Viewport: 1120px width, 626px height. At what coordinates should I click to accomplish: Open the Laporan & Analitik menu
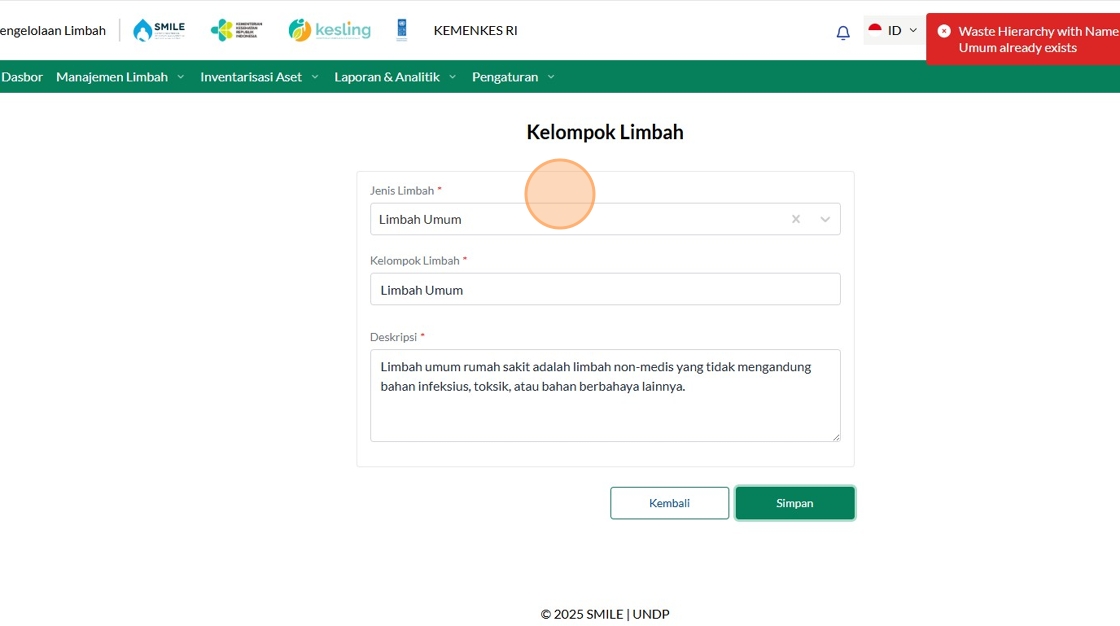(x=395, y=77)
